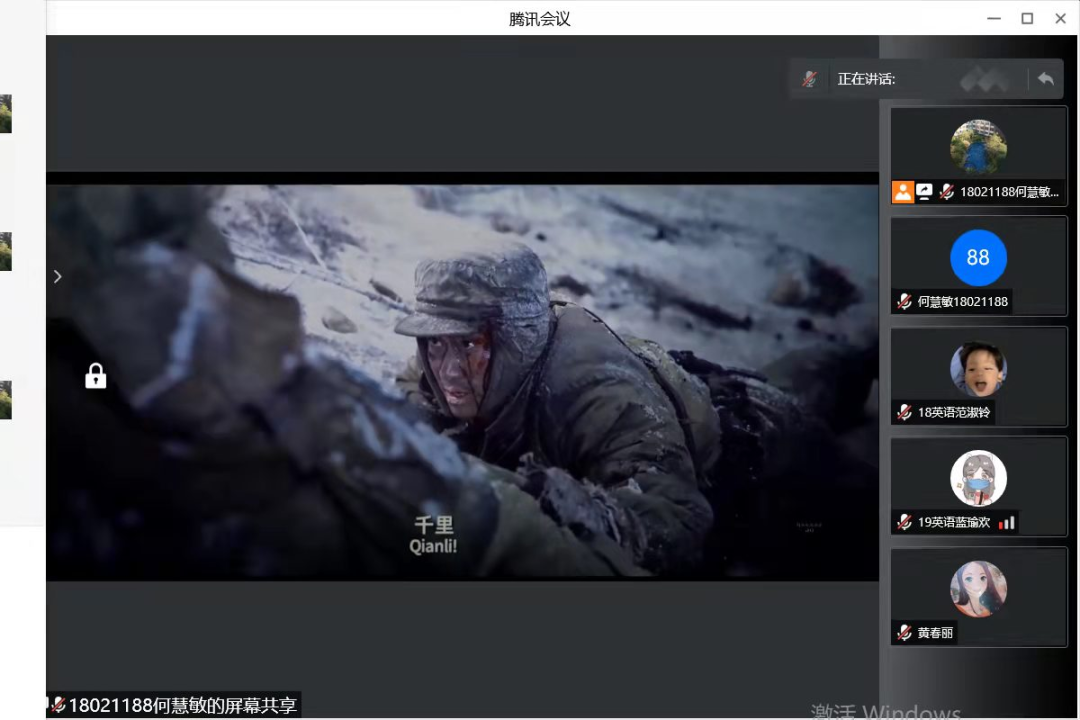Click the 正在讲话 speaking status label
Viewport: 1080px width, 720px height.
click(x=866, y=79)
